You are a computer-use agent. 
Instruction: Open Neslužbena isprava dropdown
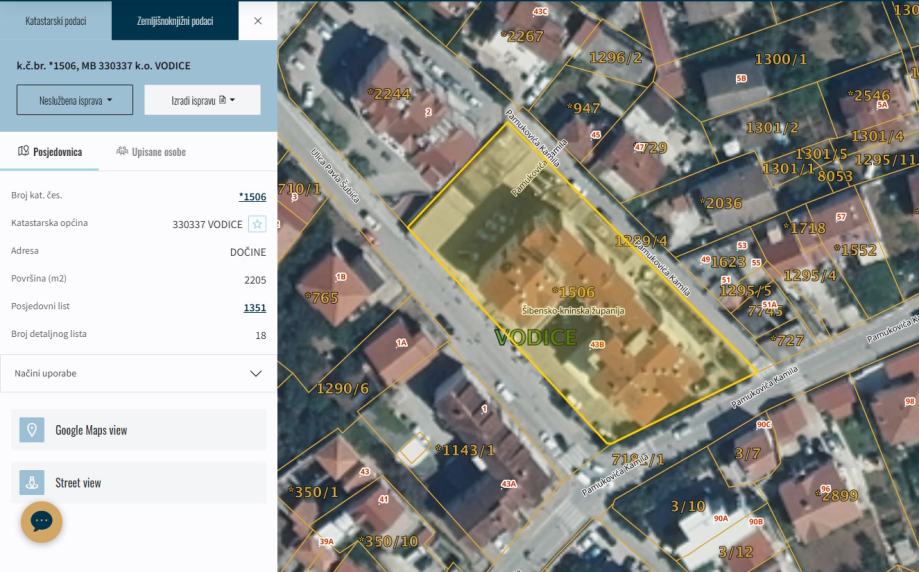[75, 100]
